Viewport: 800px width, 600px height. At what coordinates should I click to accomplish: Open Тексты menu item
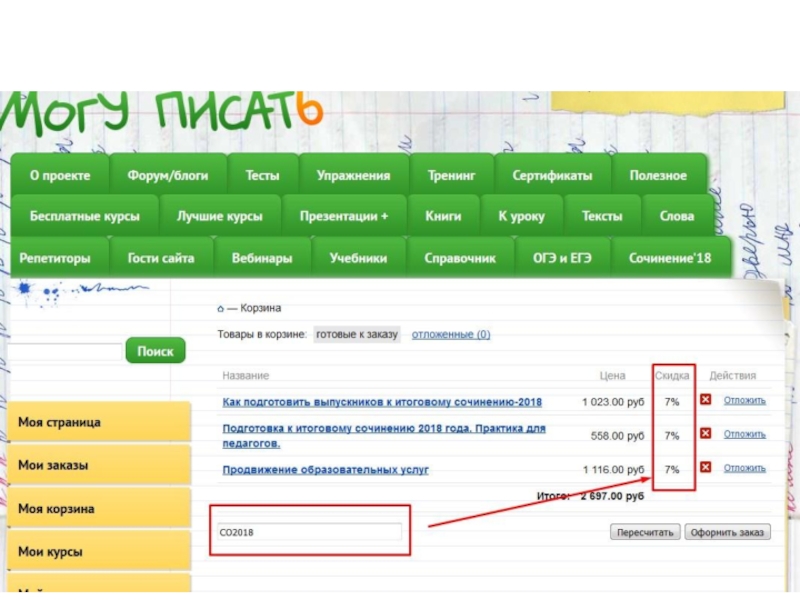[x=602, y=216]
